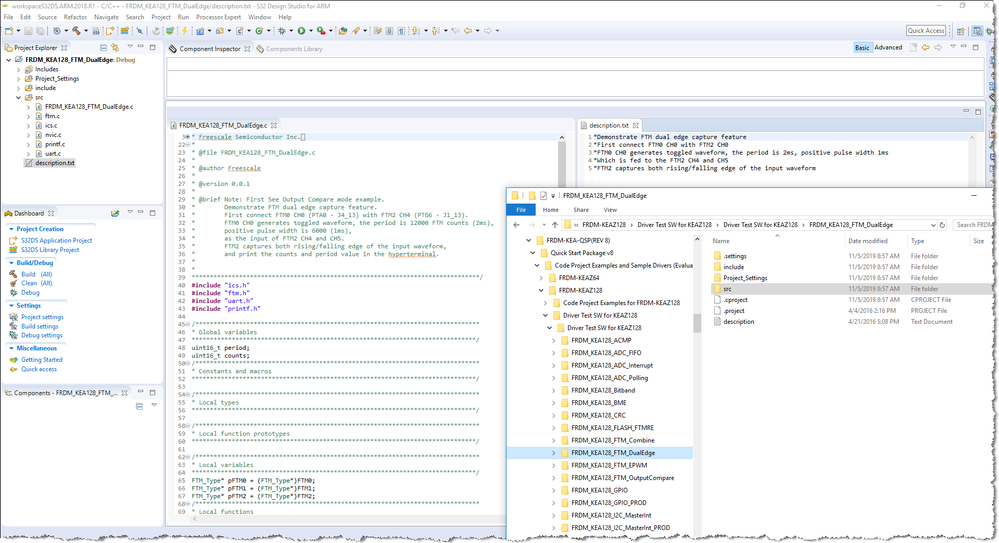Click the Debug bug icon in toolbar
This screenshot has height=543, width=999.
pyautogui.click(x=282, y=31)
